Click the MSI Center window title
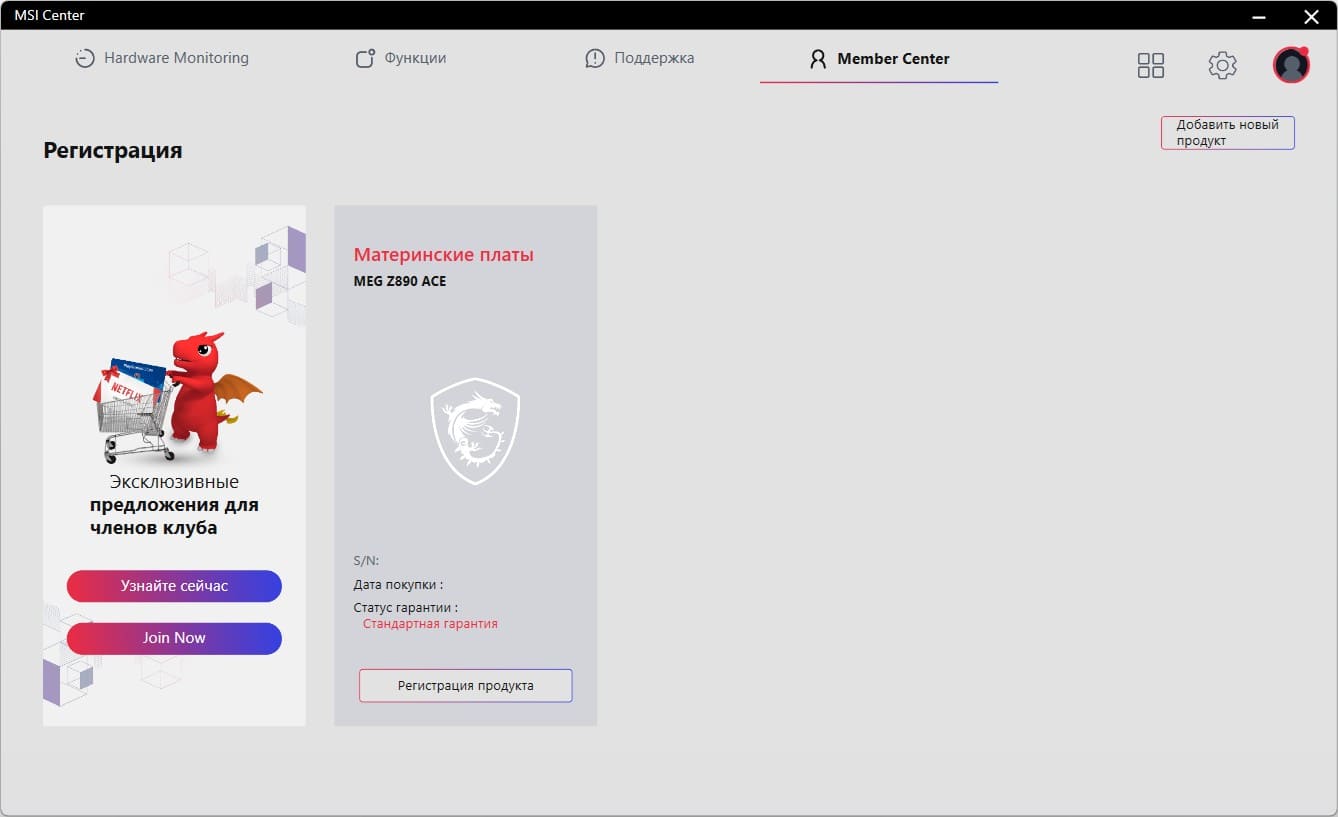The image size is (1338, 817). [x=49, y=15]
